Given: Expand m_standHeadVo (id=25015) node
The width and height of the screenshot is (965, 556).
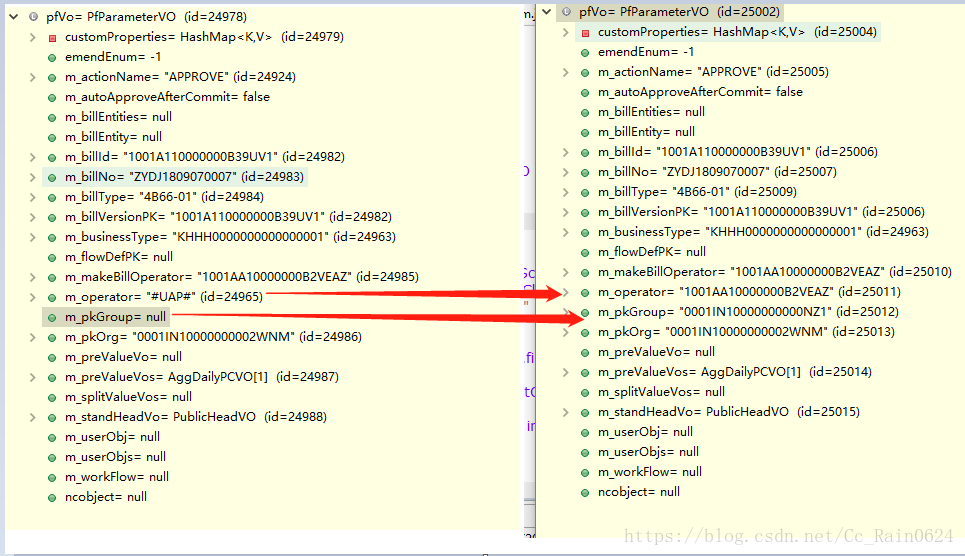Looking at the screenshot, I should 566,412.
